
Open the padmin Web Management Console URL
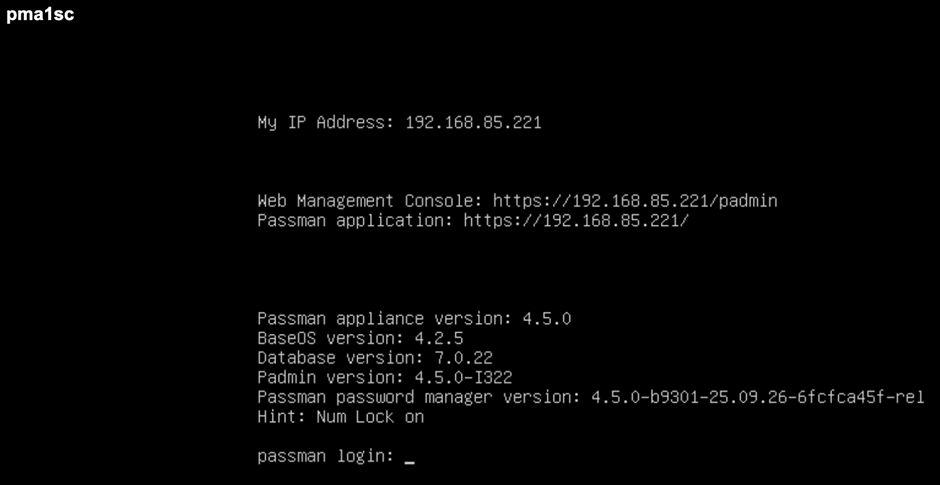(x=635, y=201)
